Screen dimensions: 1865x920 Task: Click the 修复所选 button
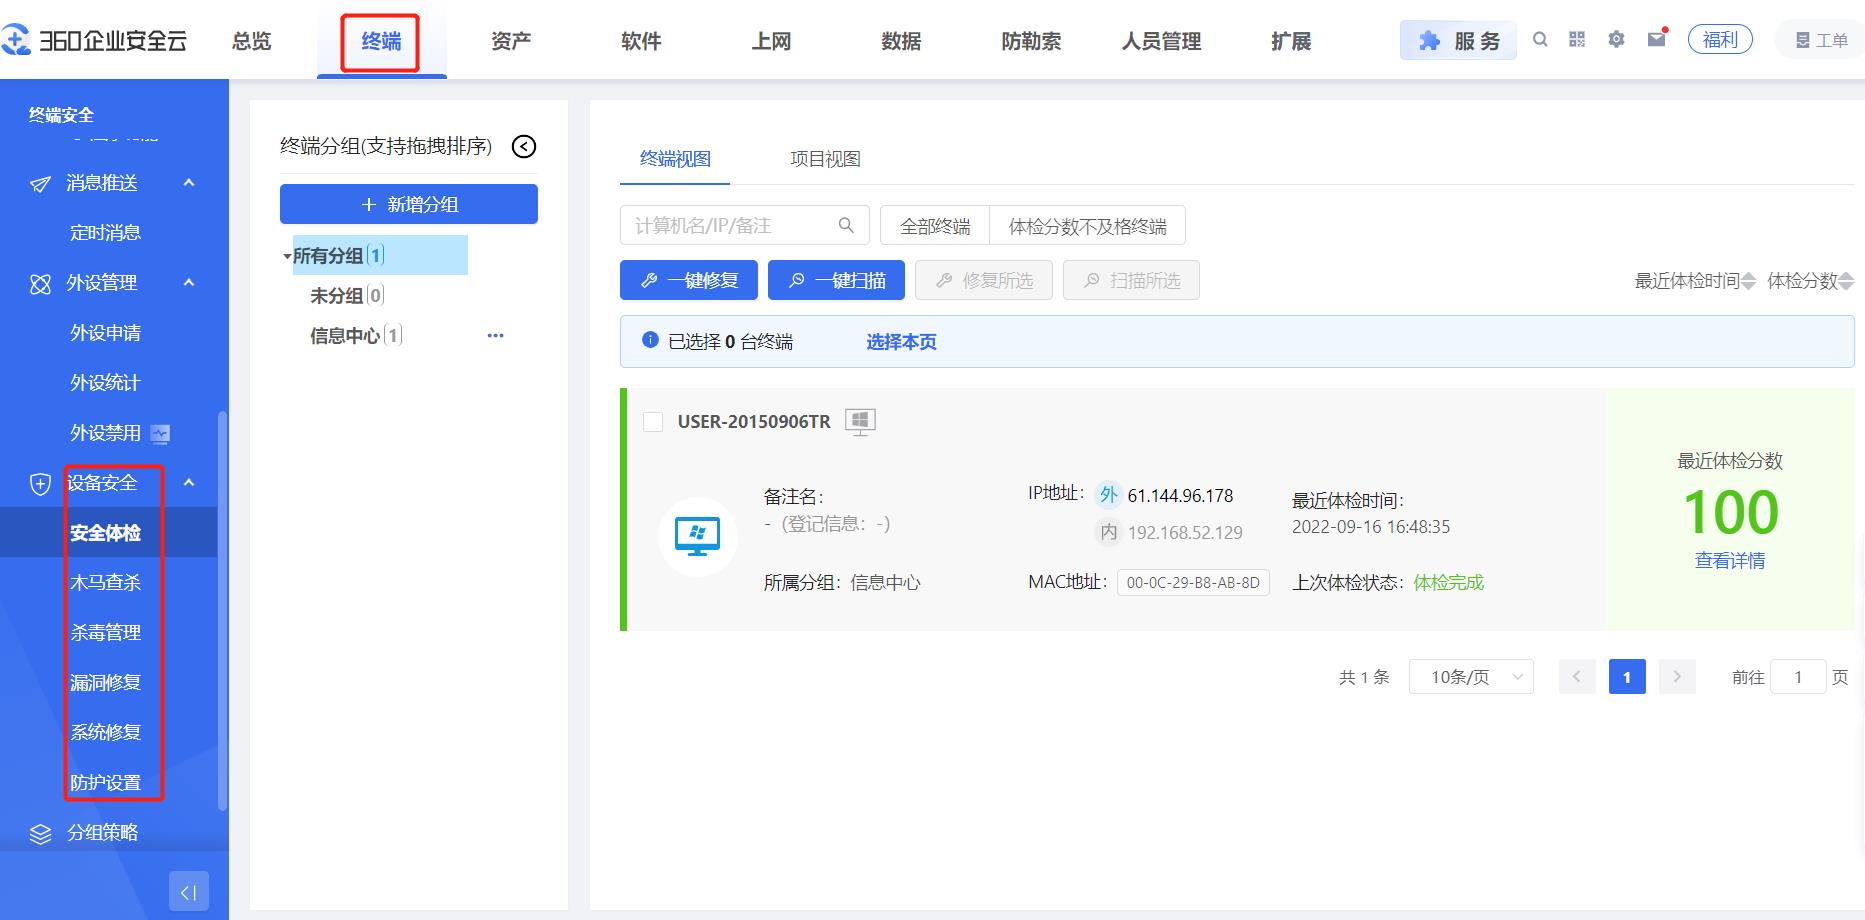pos(984,280)
